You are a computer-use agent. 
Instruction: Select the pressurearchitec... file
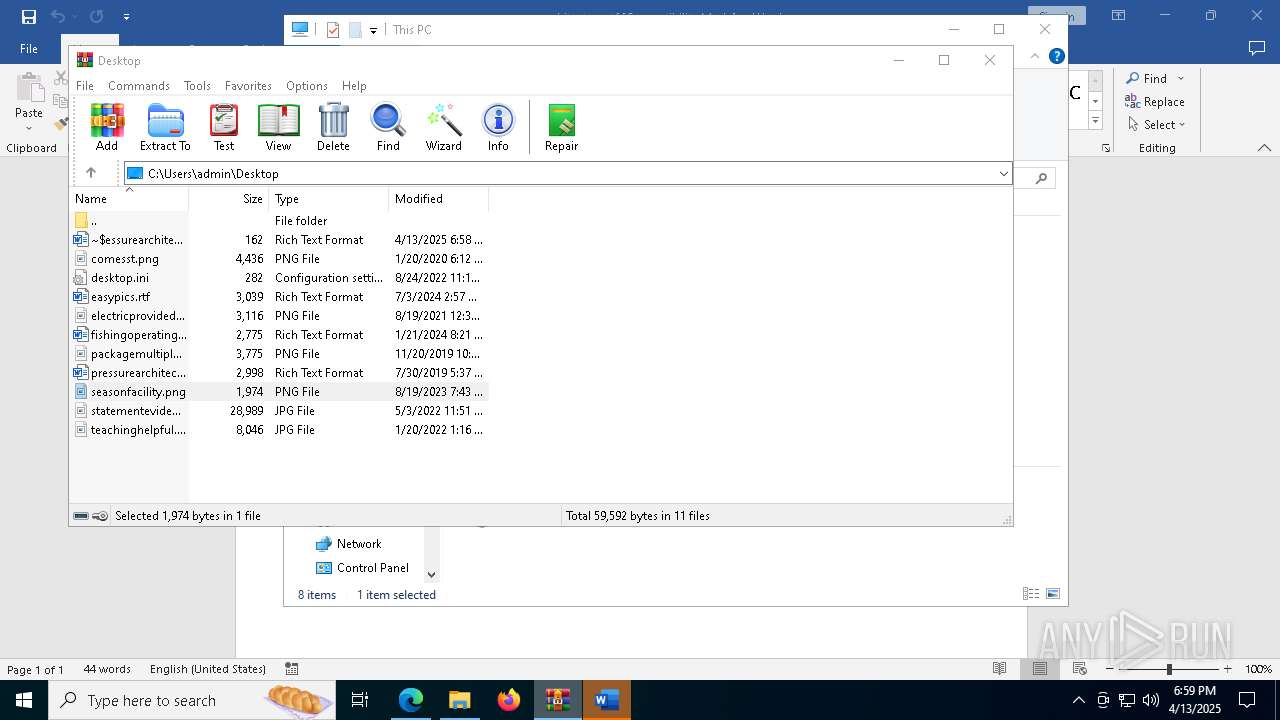280,373
